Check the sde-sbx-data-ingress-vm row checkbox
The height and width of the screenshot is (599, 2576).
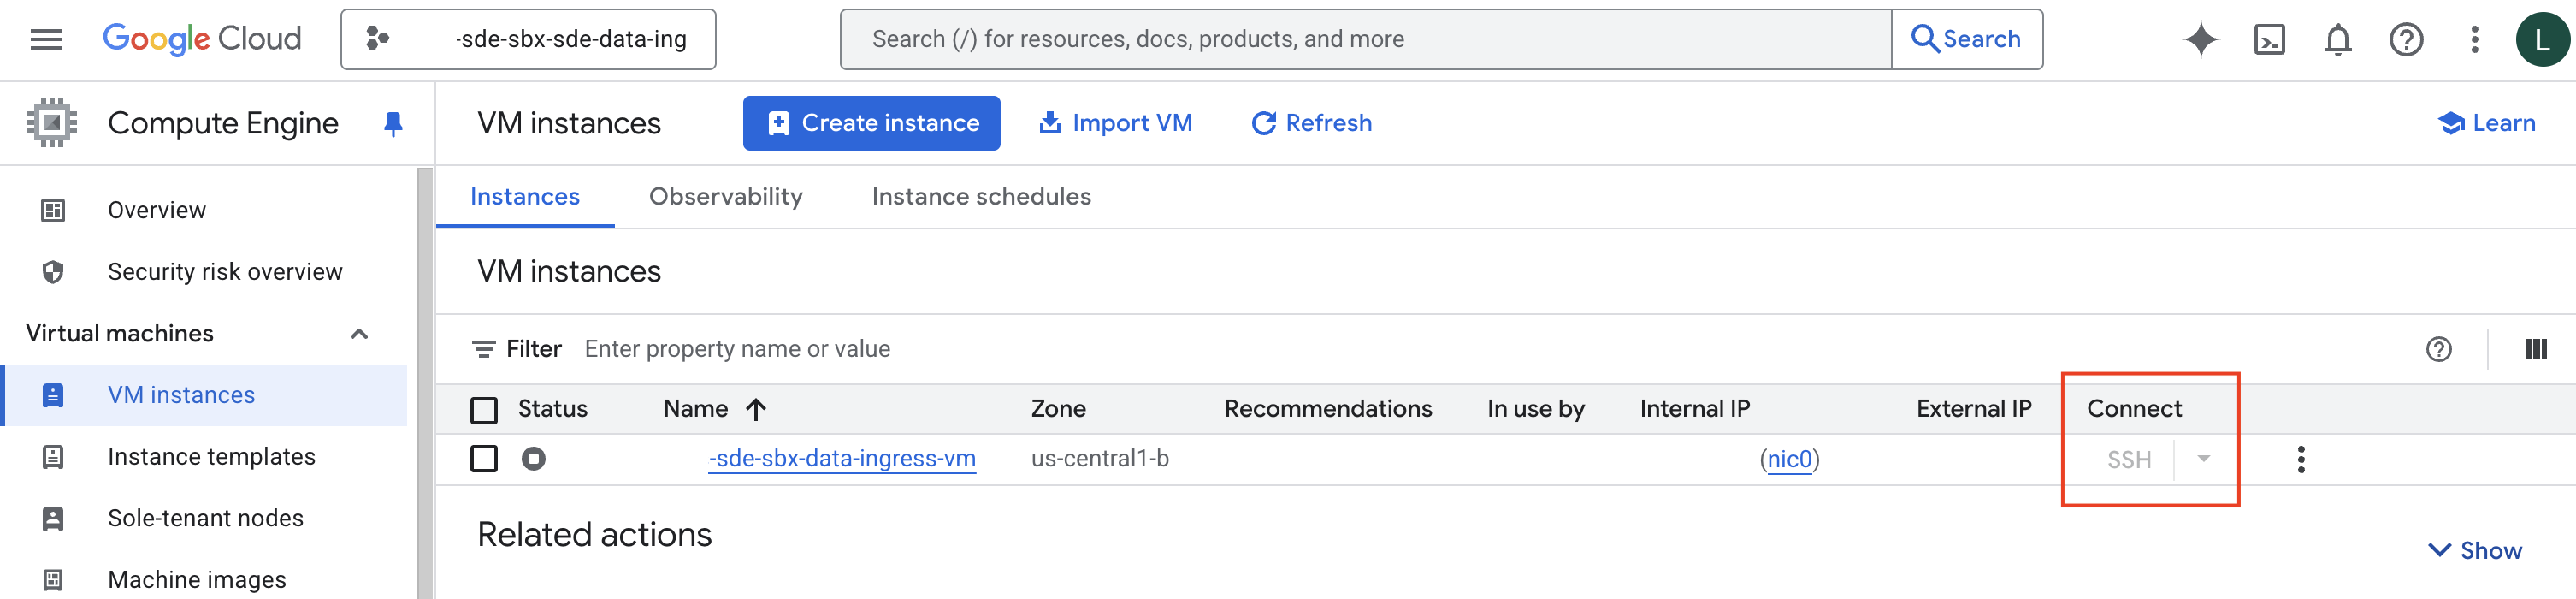click(x=484, y=459)
